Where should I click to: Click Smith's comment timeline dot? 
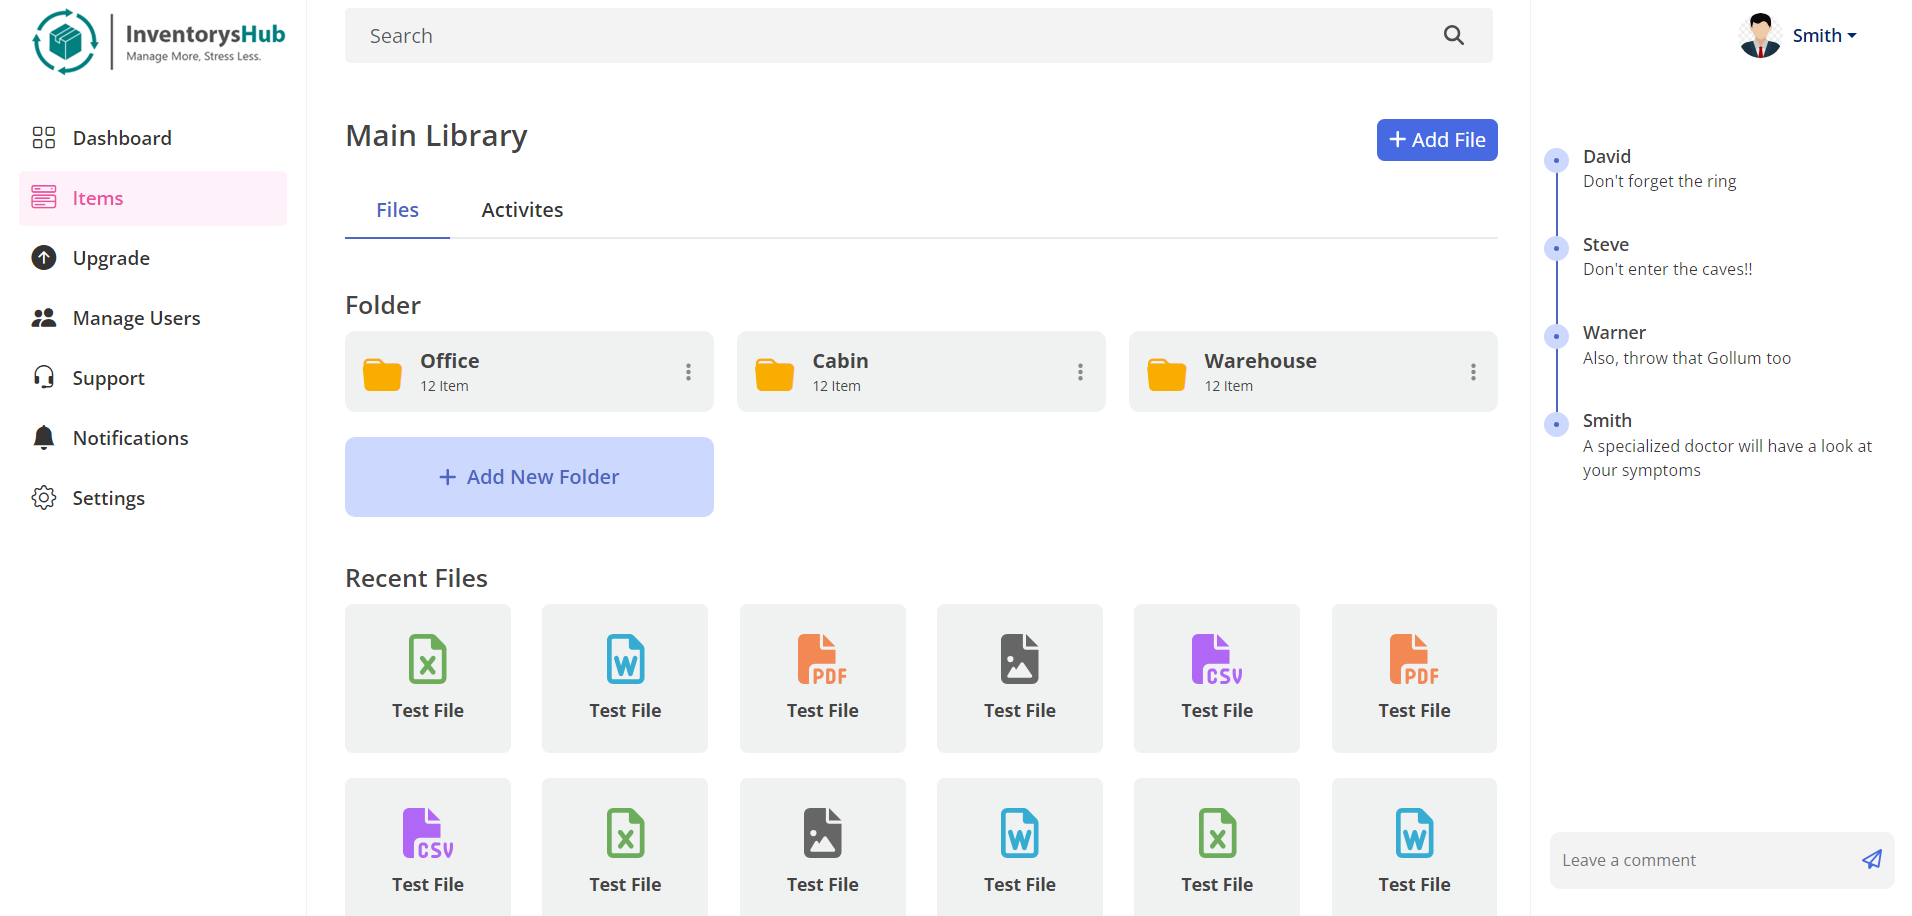(1556, 424)
